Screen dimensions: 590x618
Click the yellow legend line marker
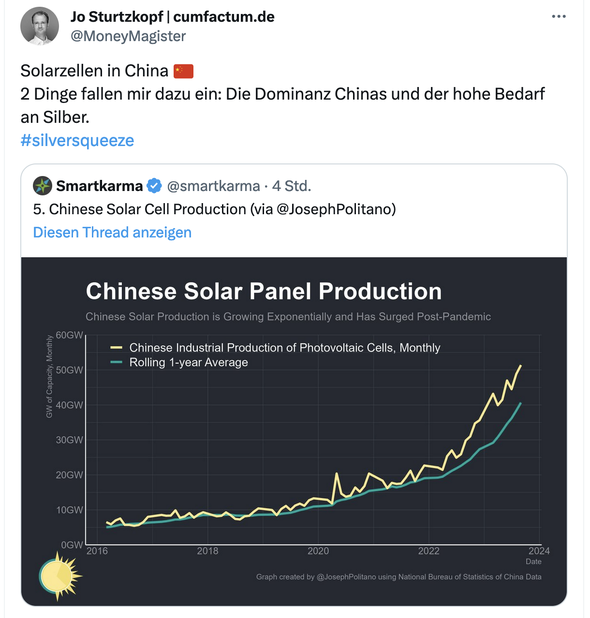point(116,348)
